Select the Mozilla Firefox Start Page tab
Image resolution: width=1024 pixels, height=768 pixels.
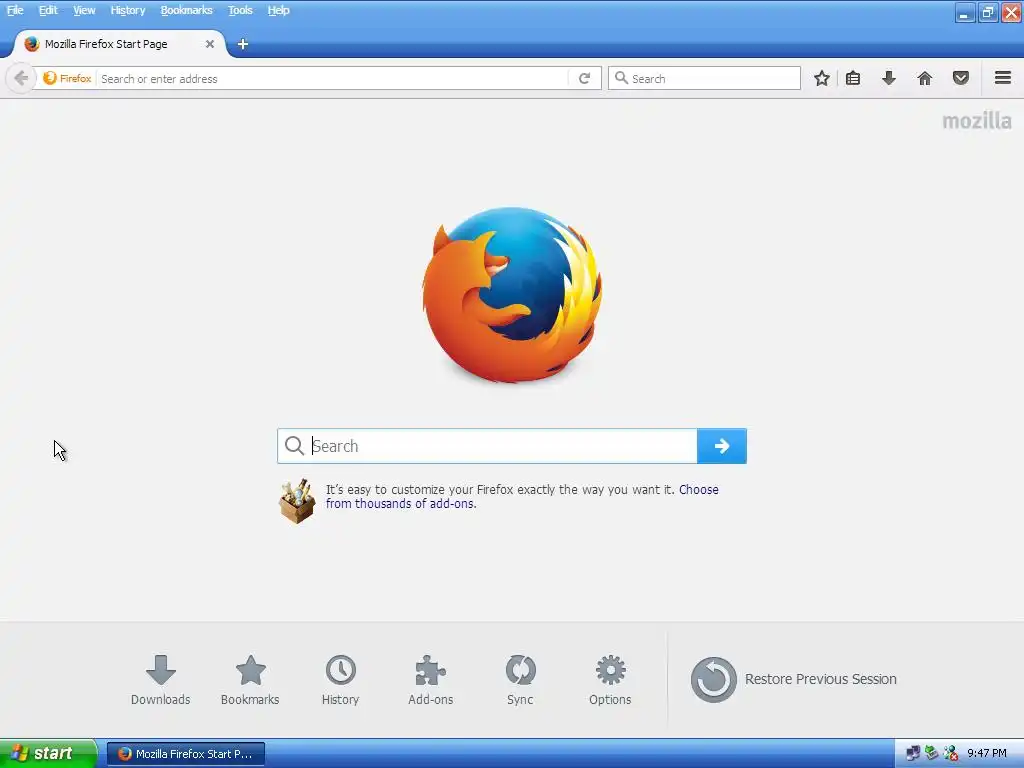118,44
